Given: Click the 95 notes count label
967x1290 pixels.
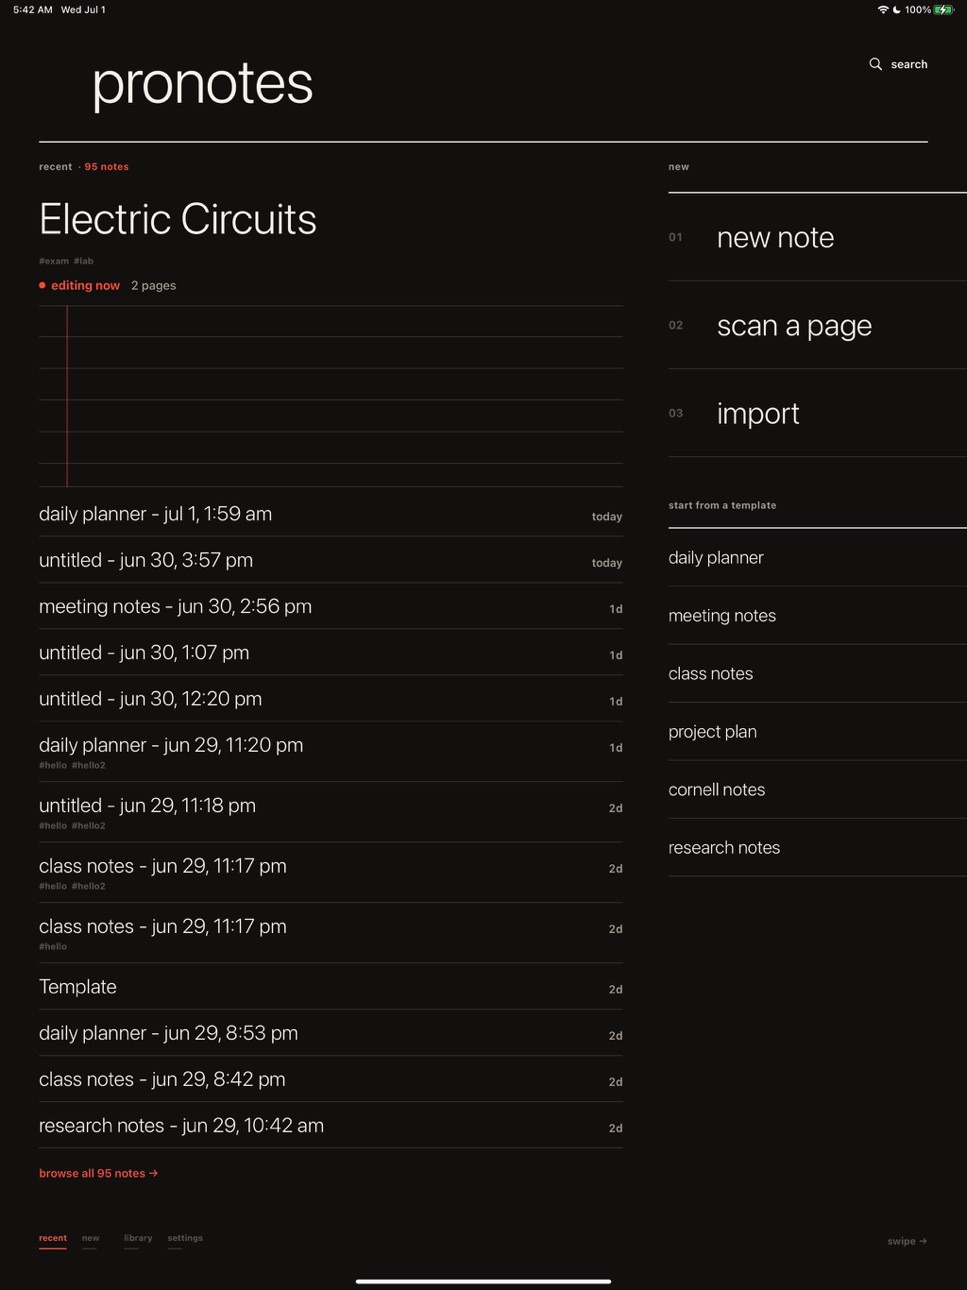Looking at the screenshot, I should coord(106,167).
